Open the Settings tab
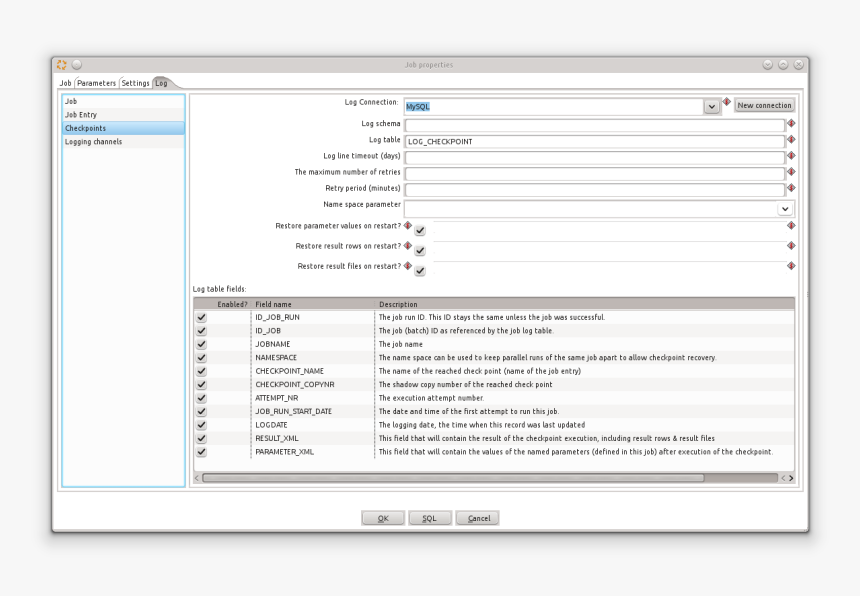This screenshot has height=596, width=860. (135, 83)
